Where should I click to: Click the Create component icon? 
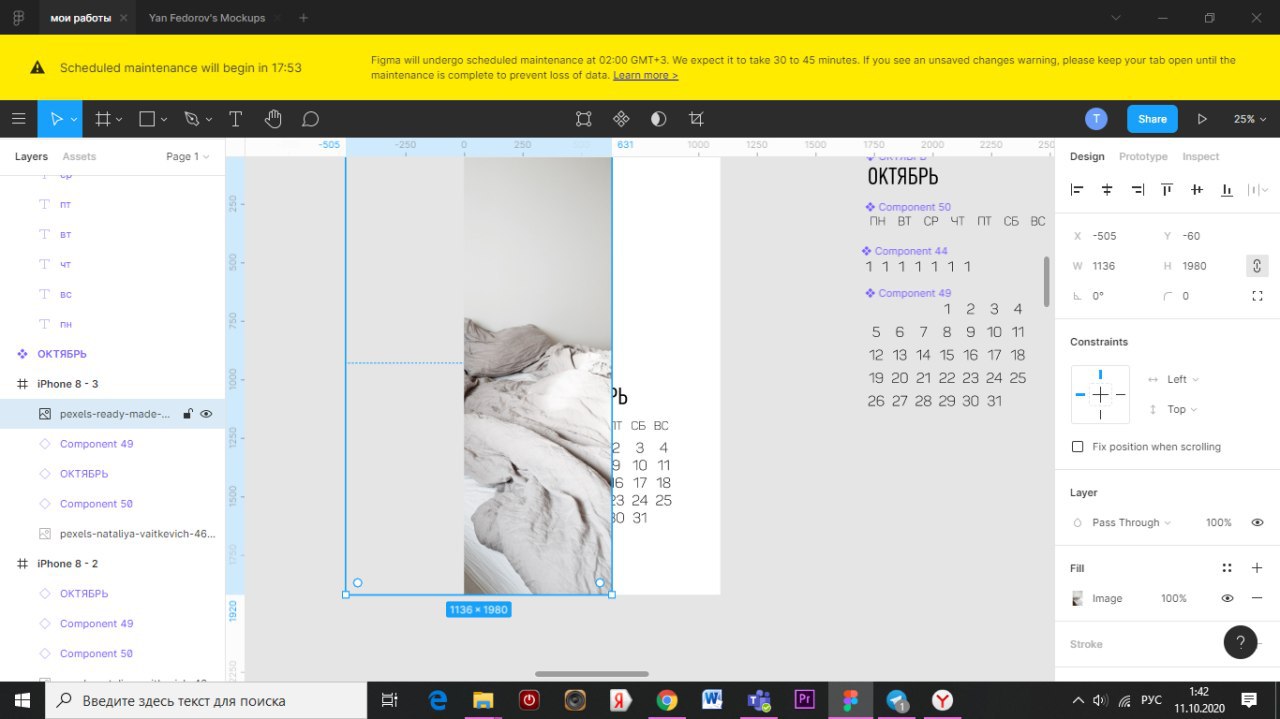click(621, 119)
